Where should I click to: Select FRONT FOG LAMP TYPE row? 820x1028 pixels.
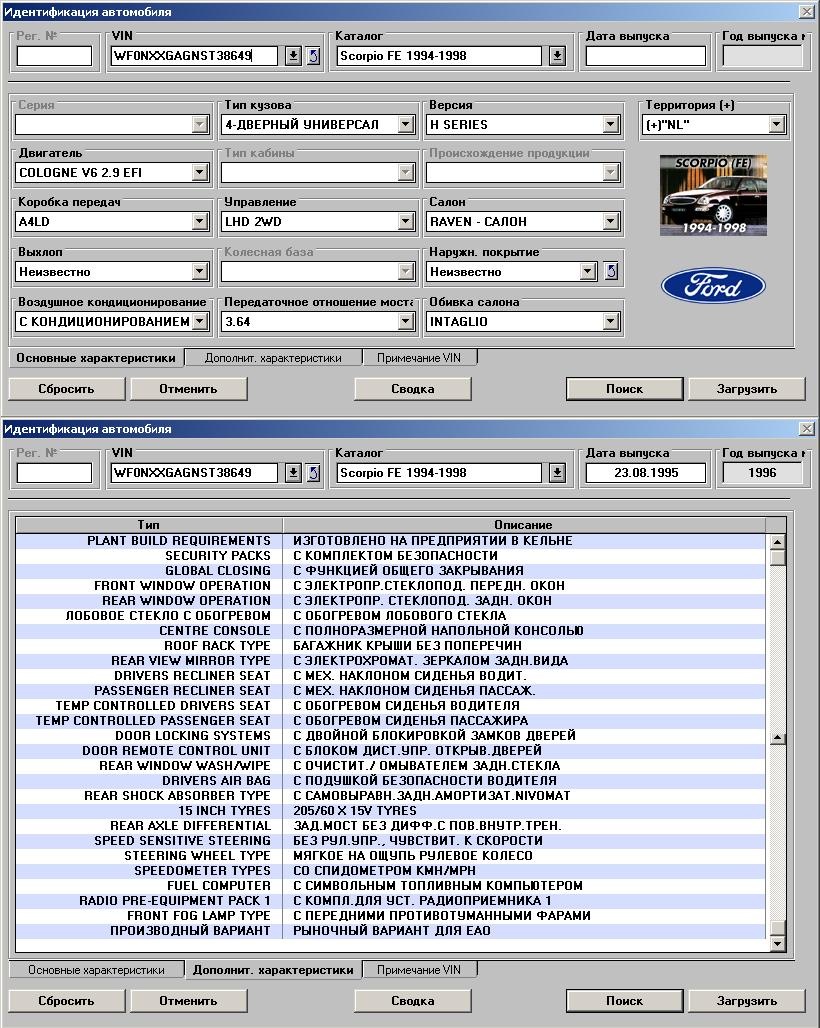[x=390, y=915]
